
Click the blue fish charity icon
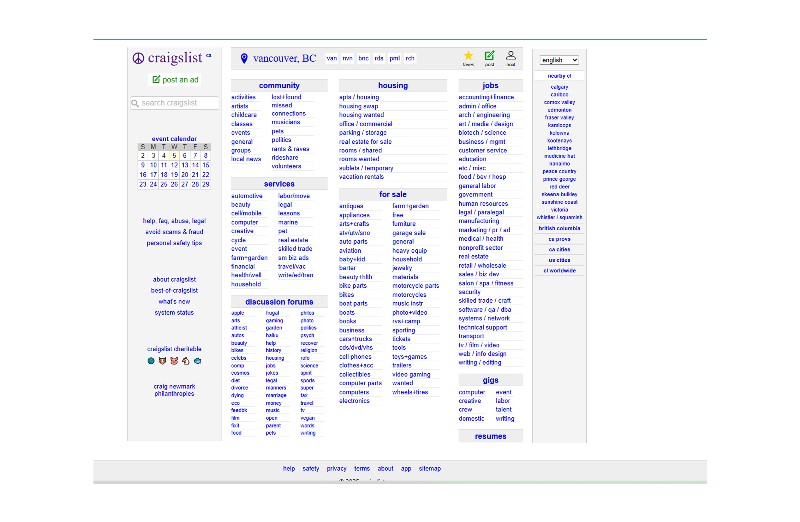click(x=197, y=361)
